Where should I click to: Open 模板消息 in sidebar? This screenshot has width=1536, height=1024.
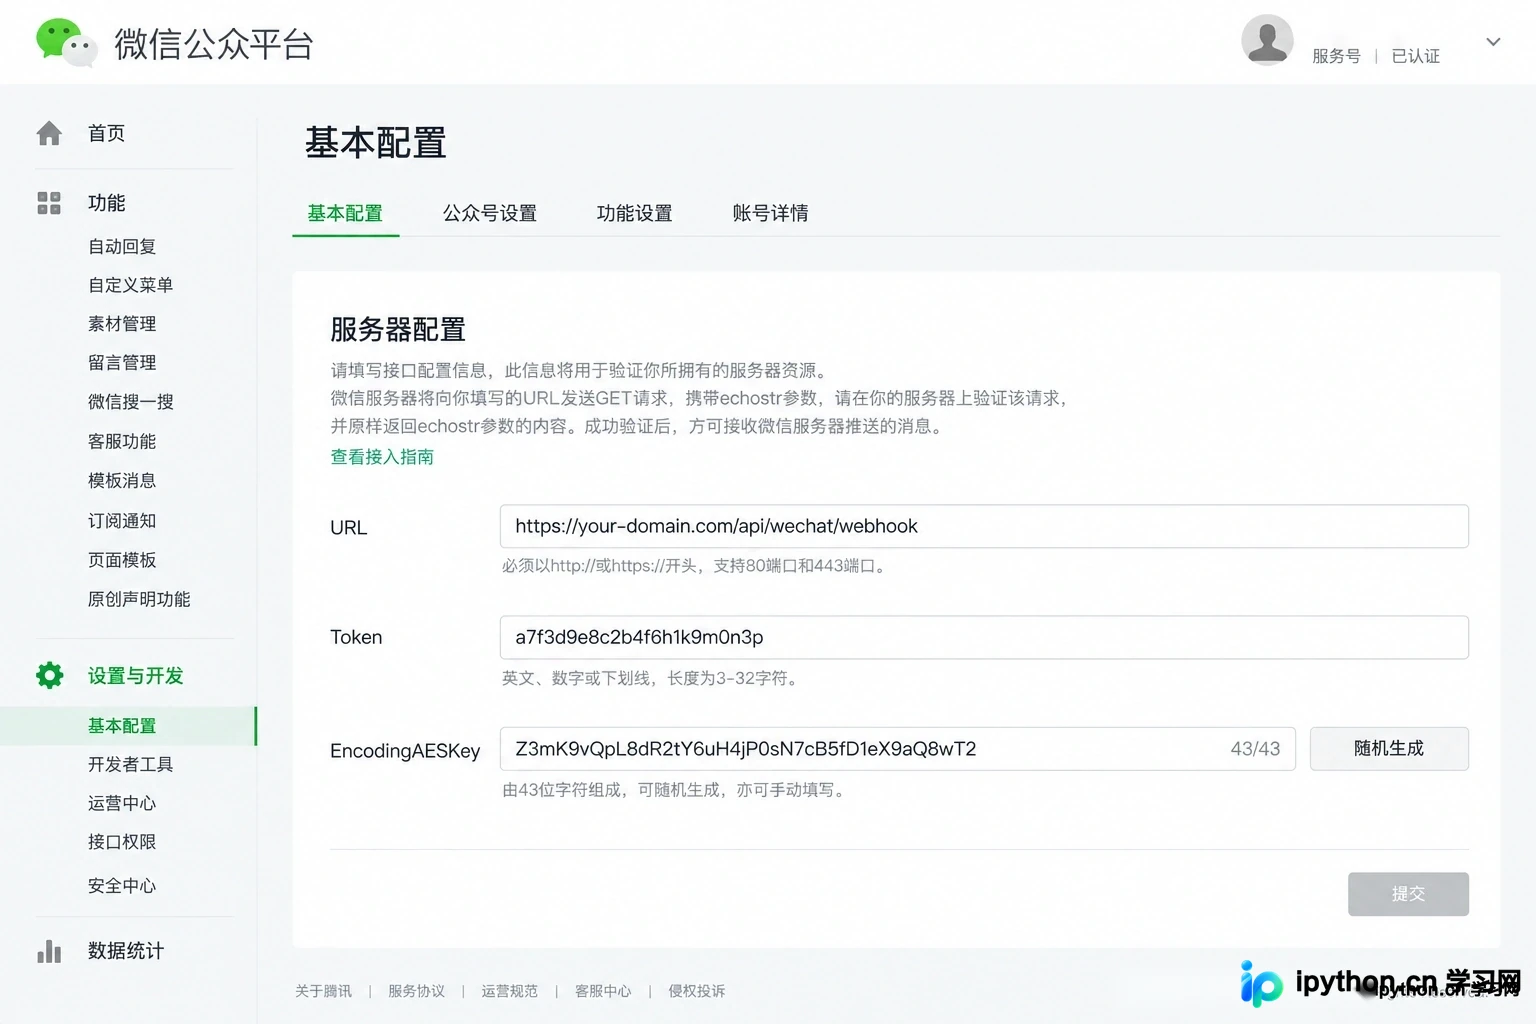pyautogui.click(x=122, y=481)
